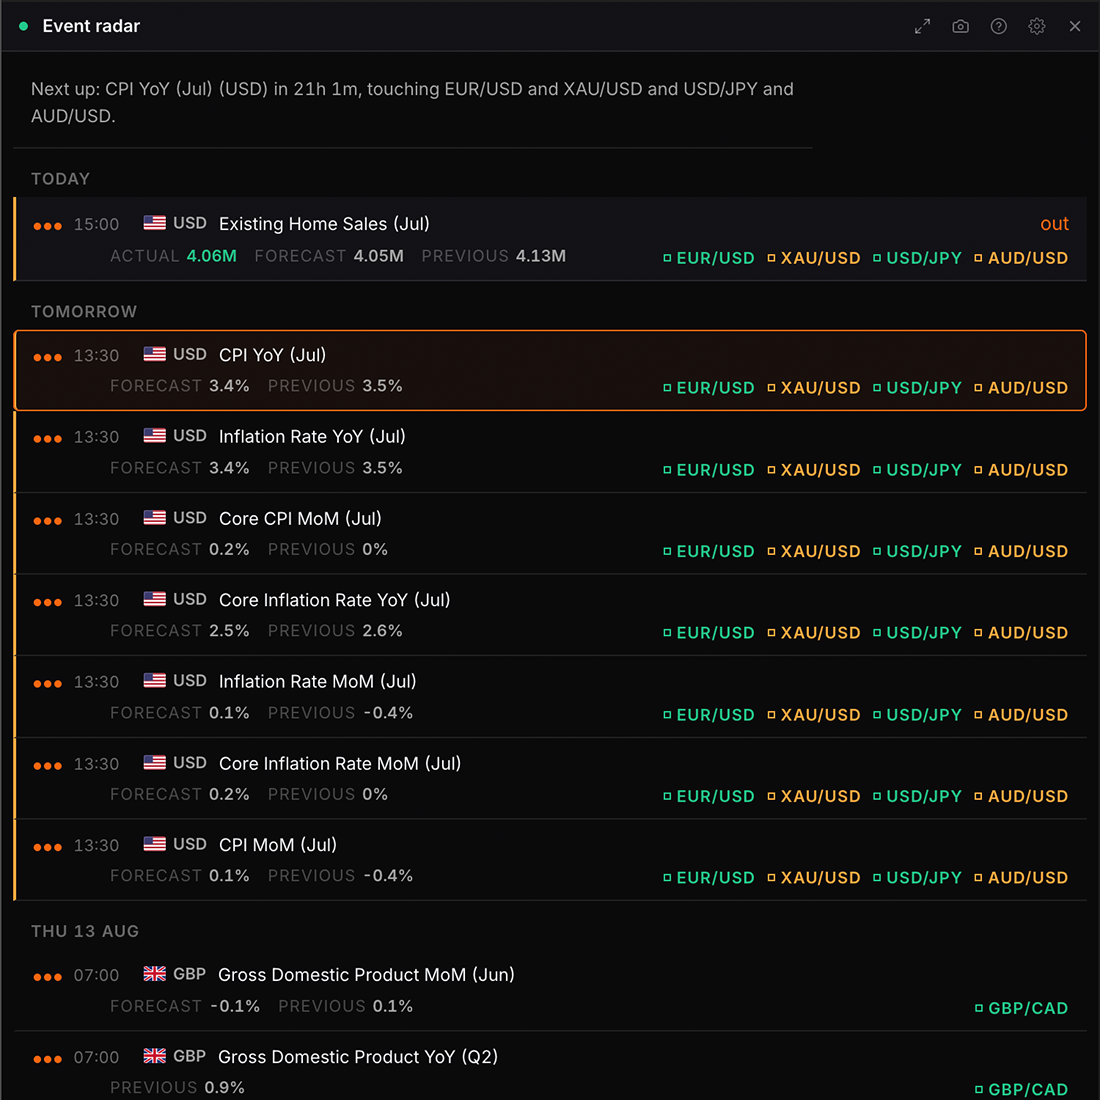Click previous value 0.9% on GDP YoY

(224, 1087)
